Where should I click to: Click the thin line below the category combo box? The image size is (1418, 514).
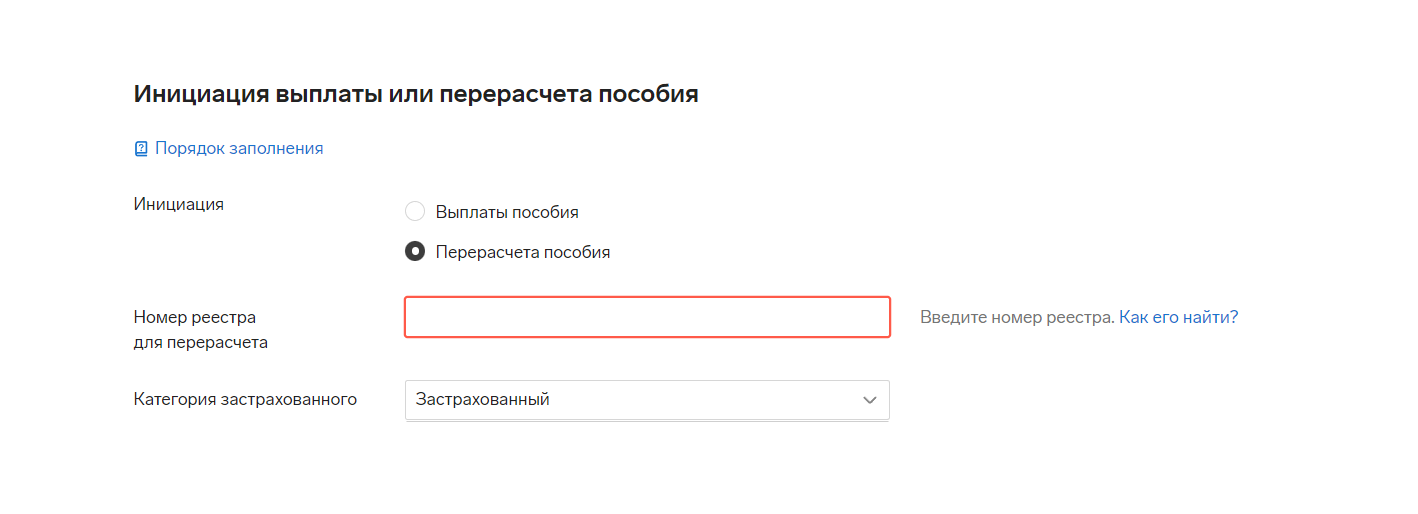647,421
